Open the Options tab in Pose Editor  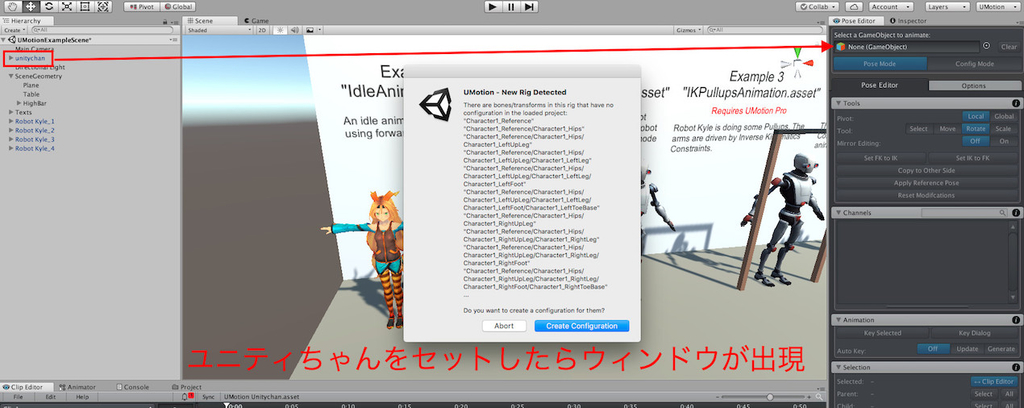(973, 86)
